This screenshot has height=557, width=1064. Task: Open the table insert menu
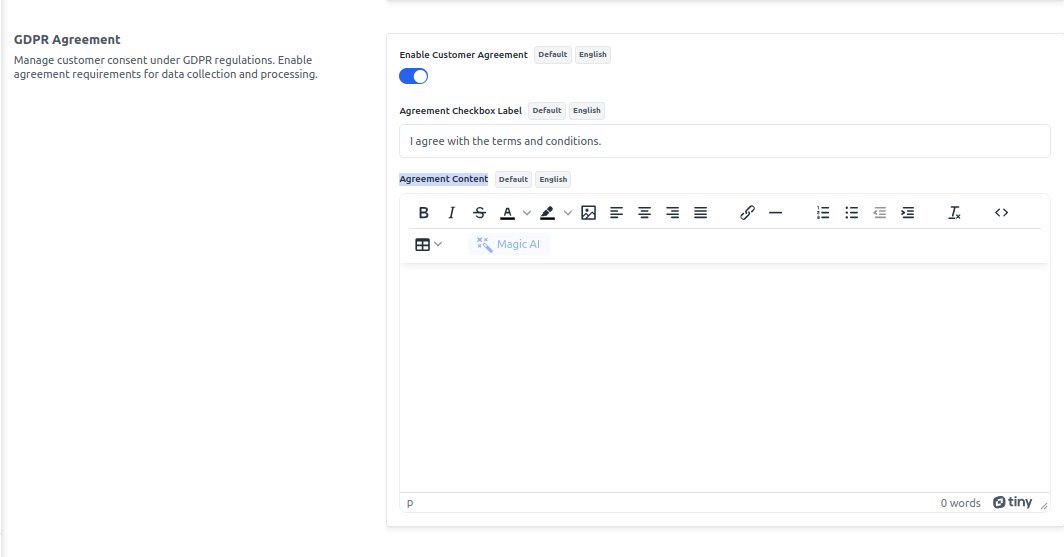click(428, 244)
